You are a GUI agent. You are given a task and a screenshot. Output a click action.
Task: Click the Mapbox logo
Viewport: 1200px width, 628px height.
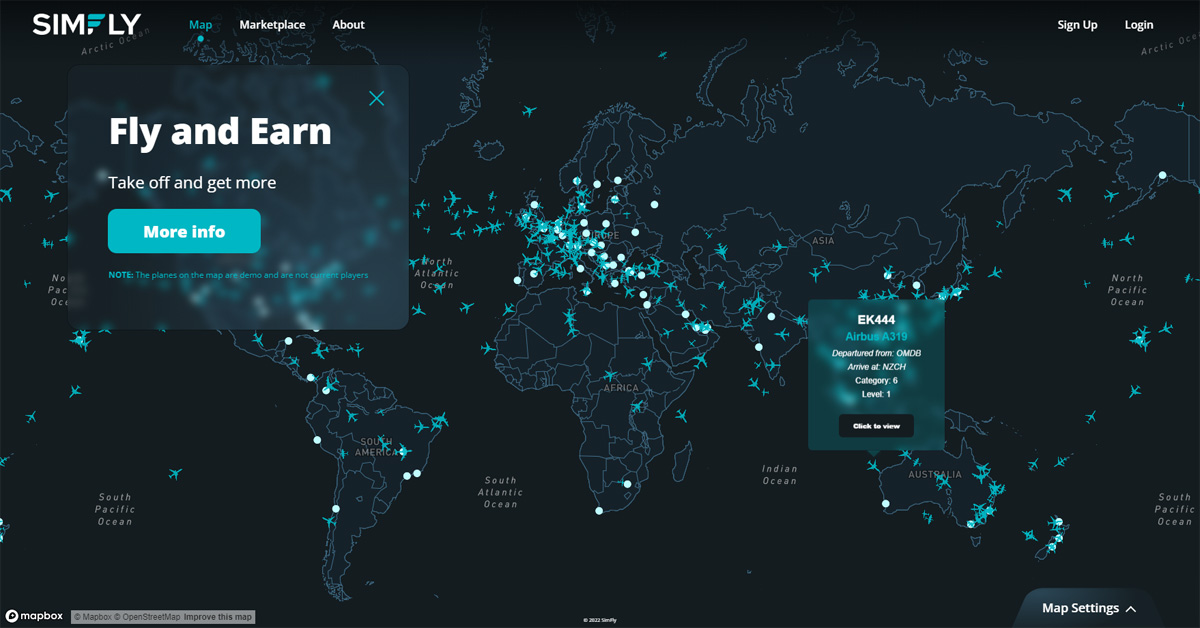[35, 616]
